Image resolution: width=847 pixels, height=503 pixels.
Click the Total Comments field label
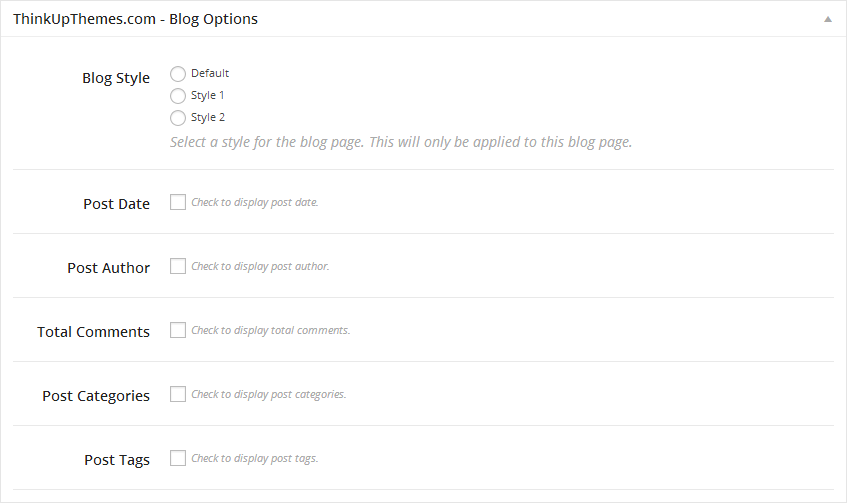click(x=93, y=332)
